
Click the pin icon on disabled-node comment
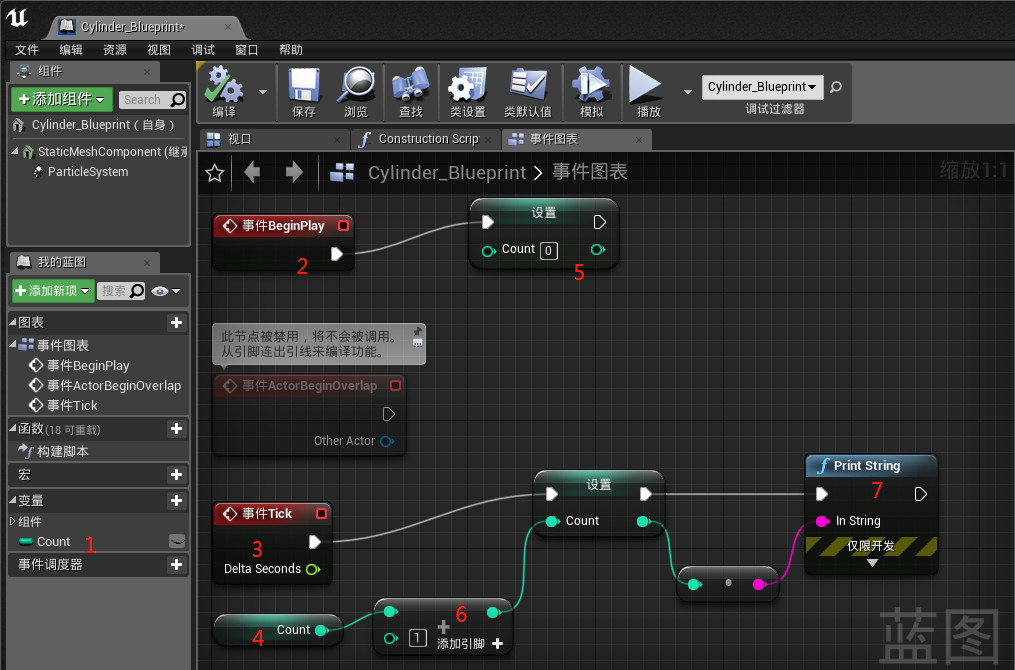[x=418, y=331]
